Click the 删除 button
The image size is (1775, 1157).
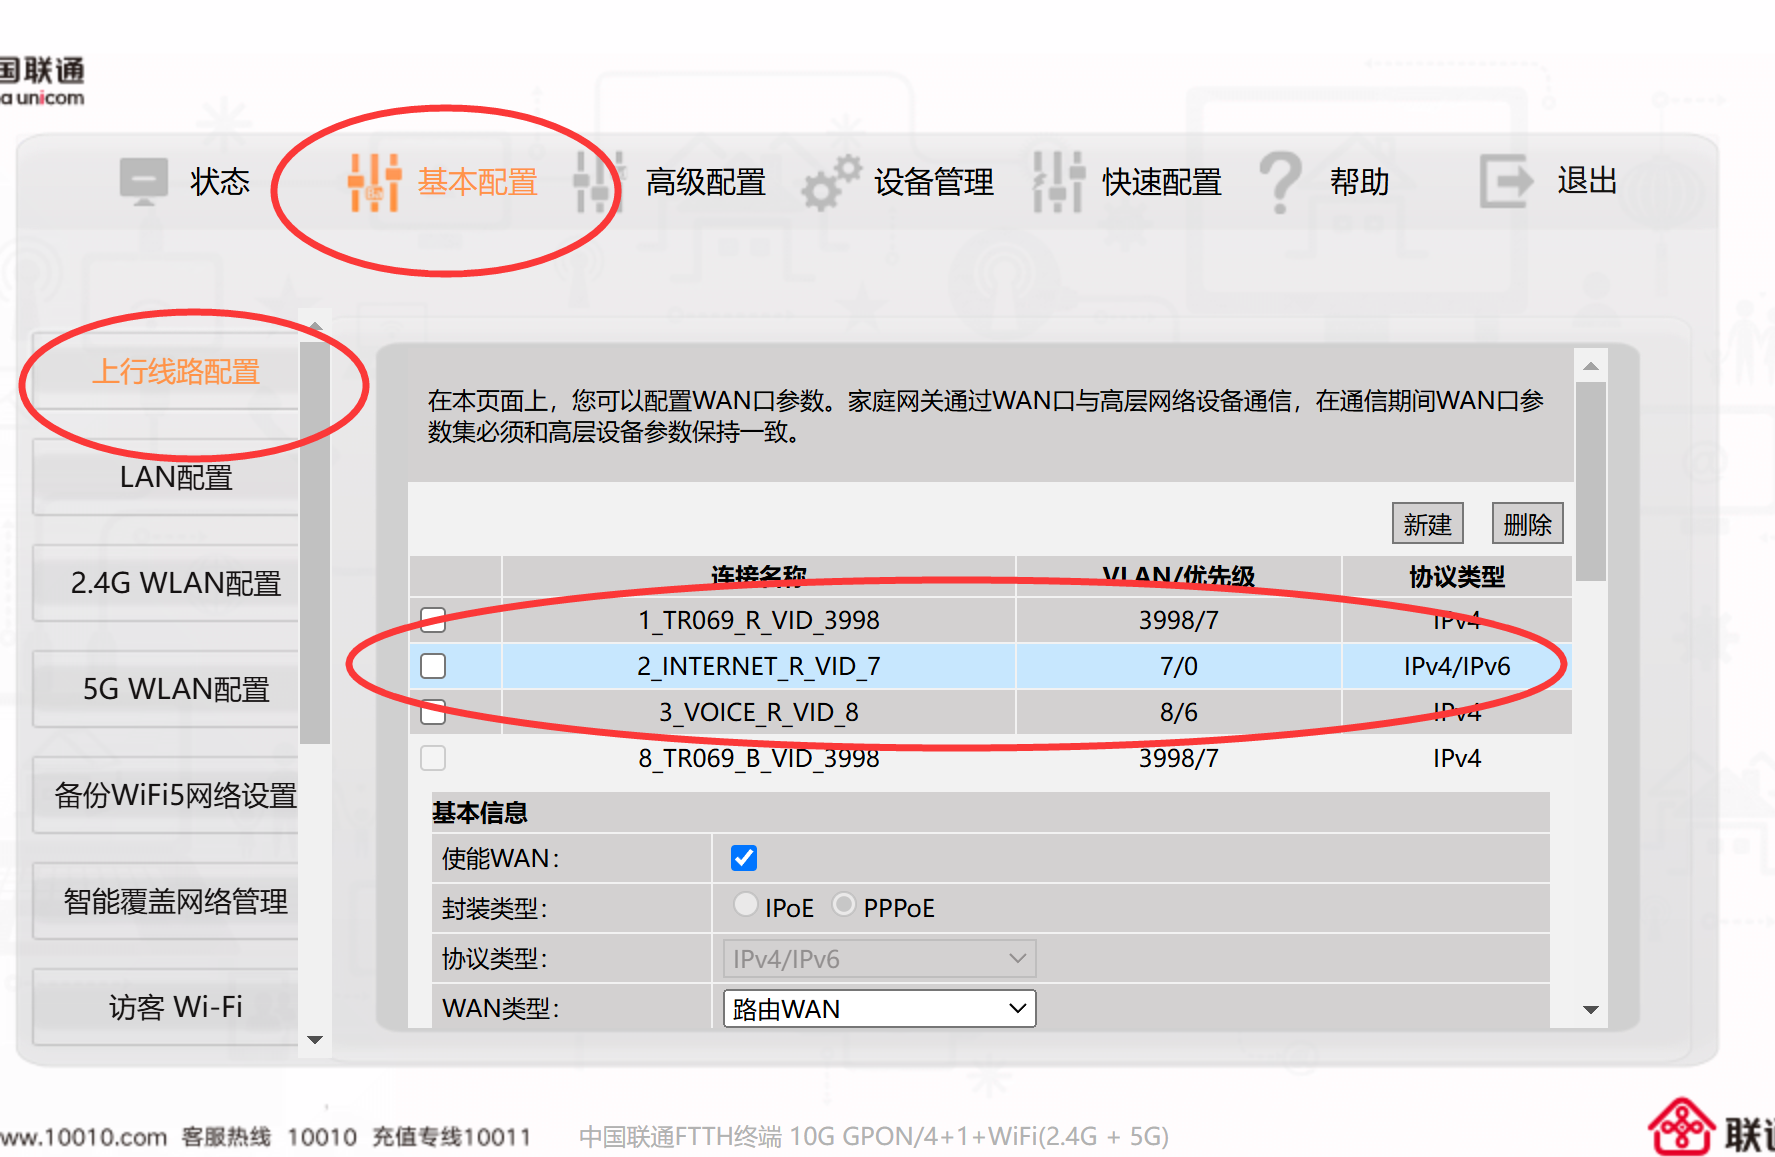coord(1527,522)
